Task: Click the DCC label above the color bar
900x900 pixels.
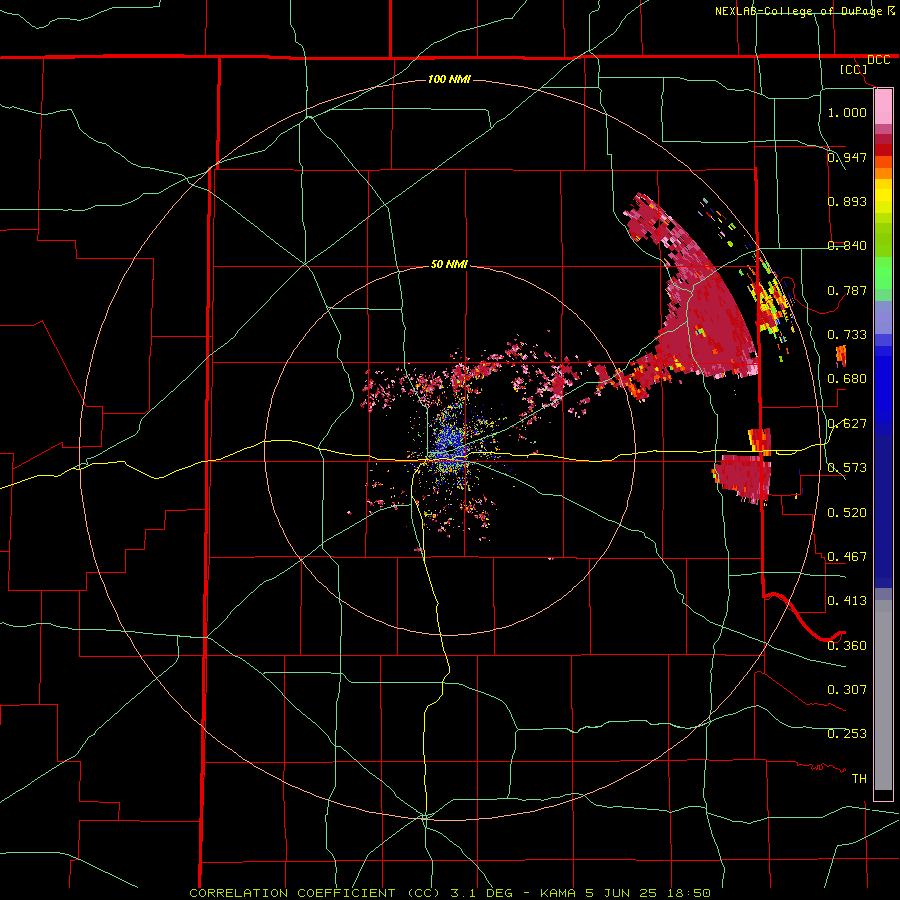Action: [879, 60]
